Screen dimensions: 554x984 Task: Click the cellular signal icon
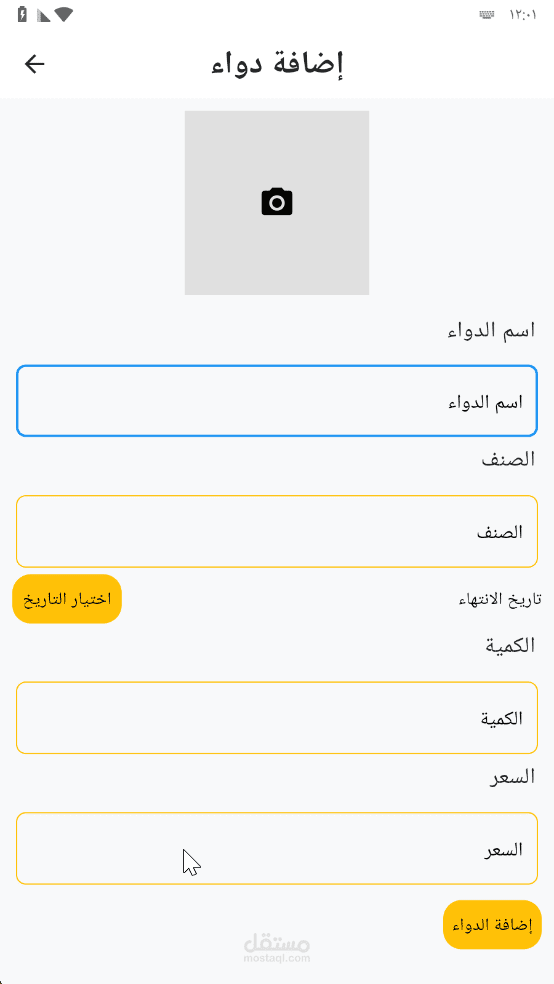coord(43,16)
